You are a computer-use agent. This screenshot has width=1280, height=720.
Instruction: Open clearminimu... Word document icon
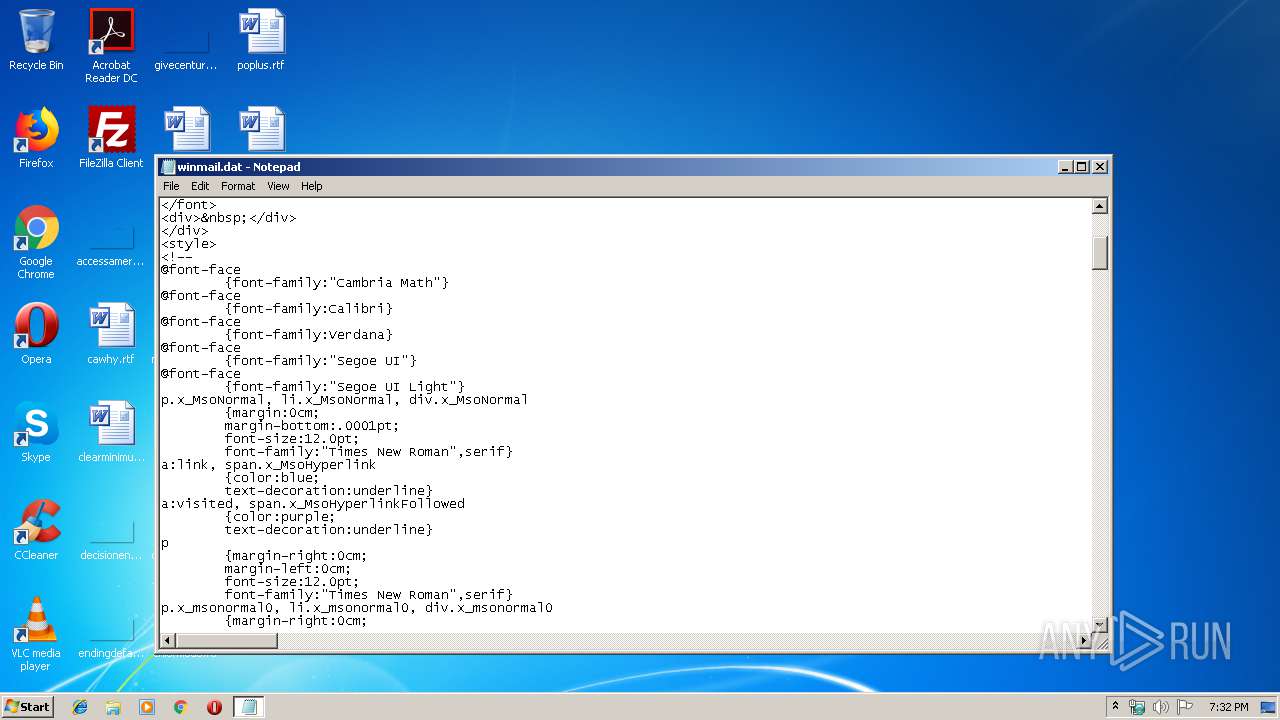[111, 432]
